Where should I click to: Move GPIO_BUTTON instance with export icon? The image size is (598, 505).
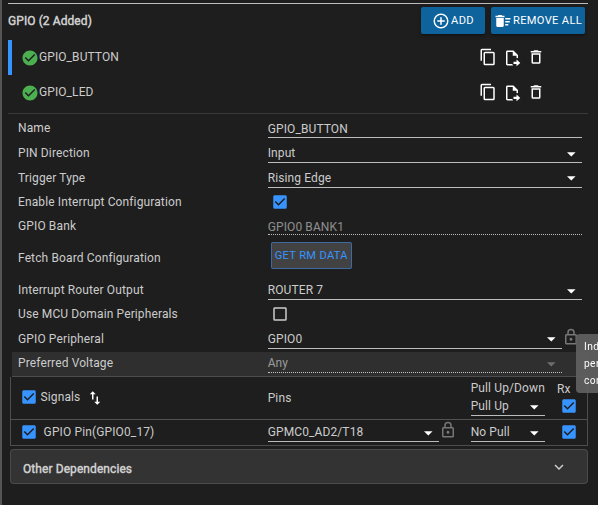coord(512,58)
